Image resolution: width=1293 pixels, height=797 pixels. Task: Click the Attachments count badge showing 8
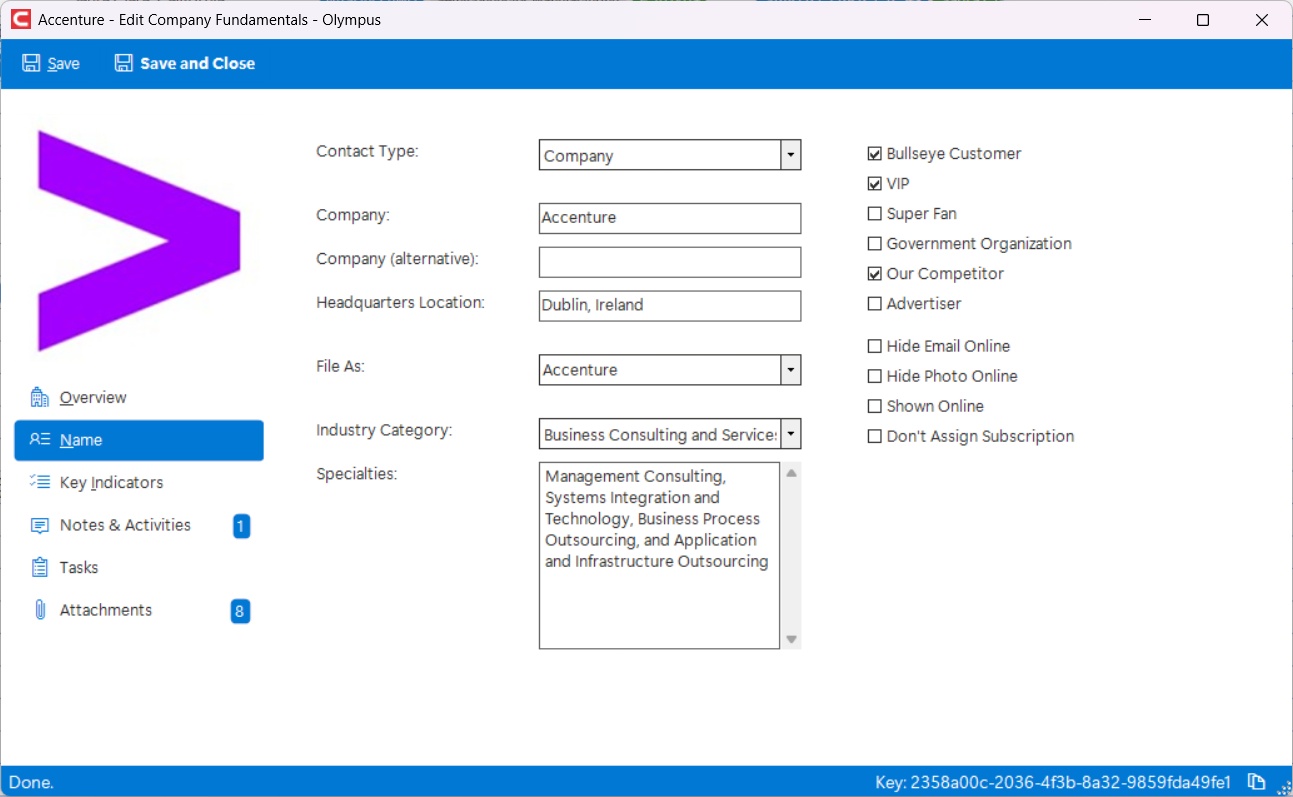241,611
